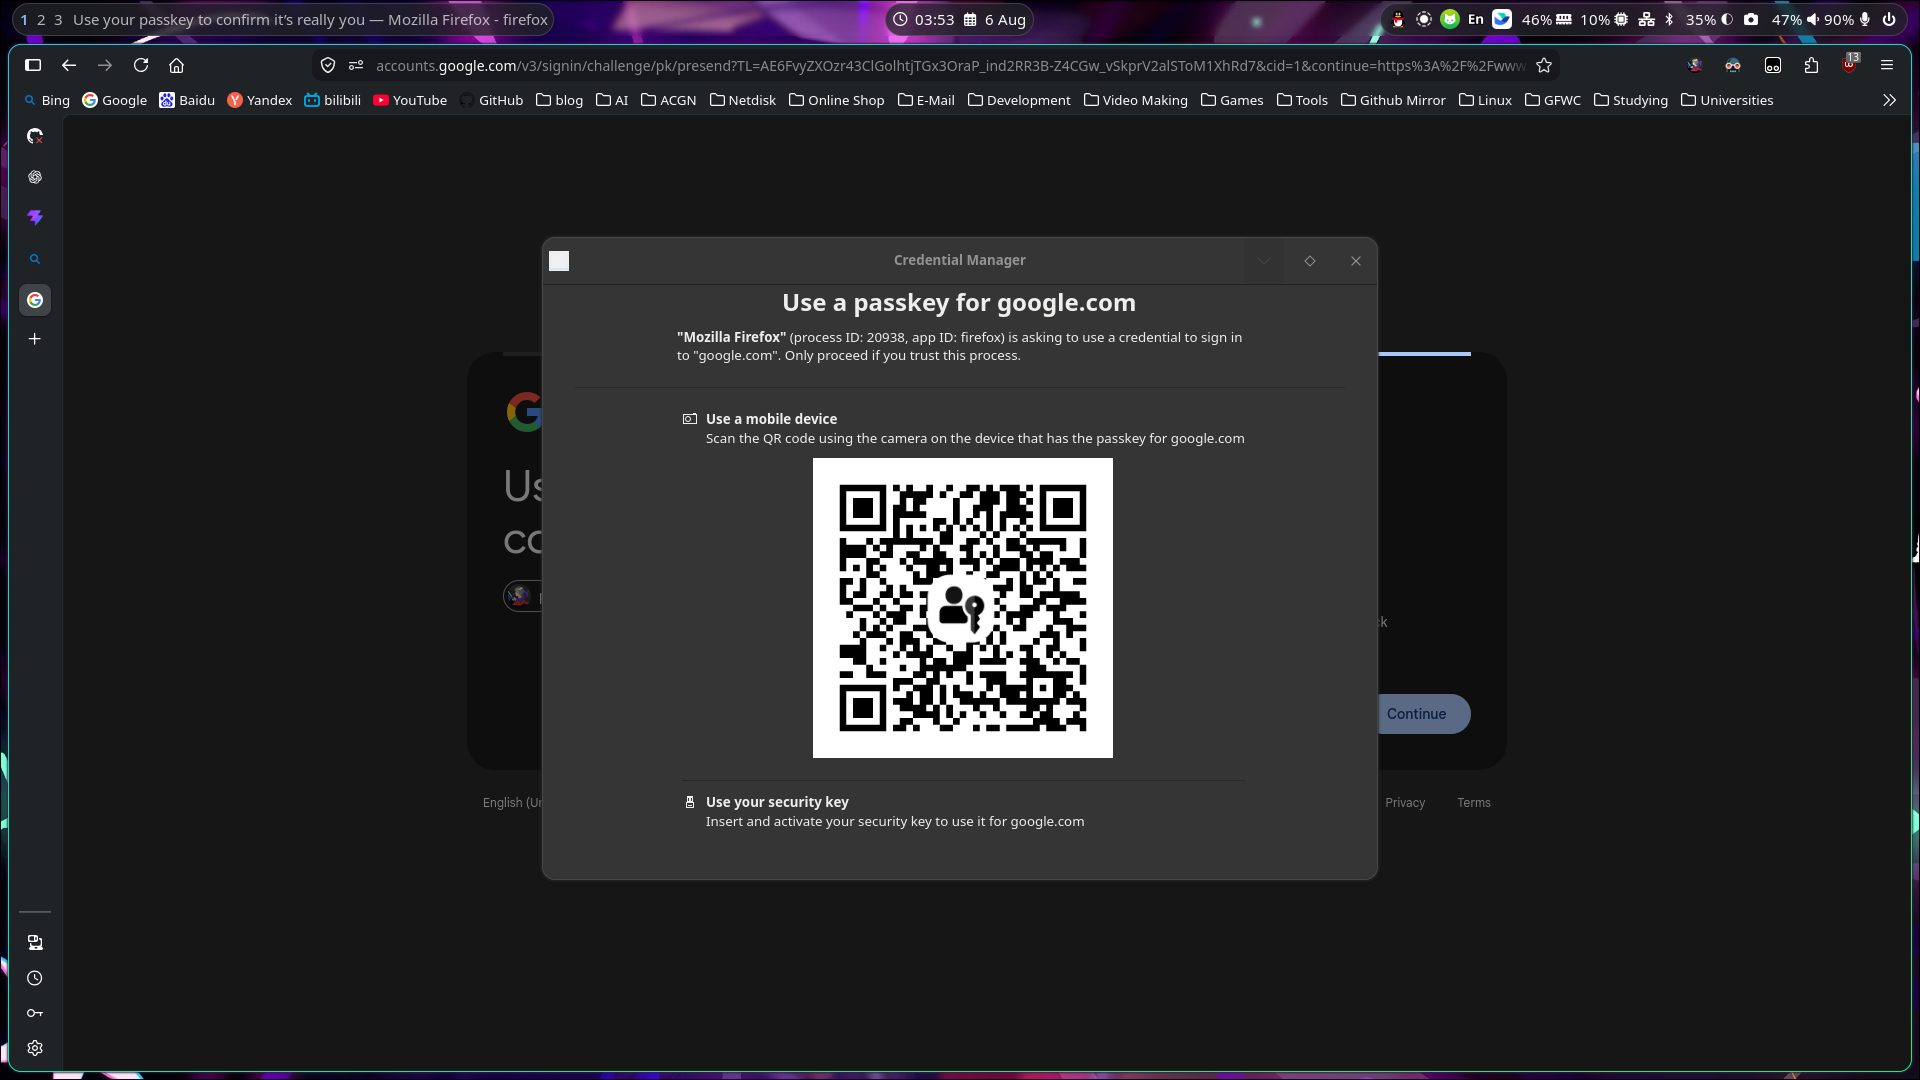Select the ChatGPT tab in vertical sidebar
The image size is (1920, 1080).
click(x=35, y=177)
